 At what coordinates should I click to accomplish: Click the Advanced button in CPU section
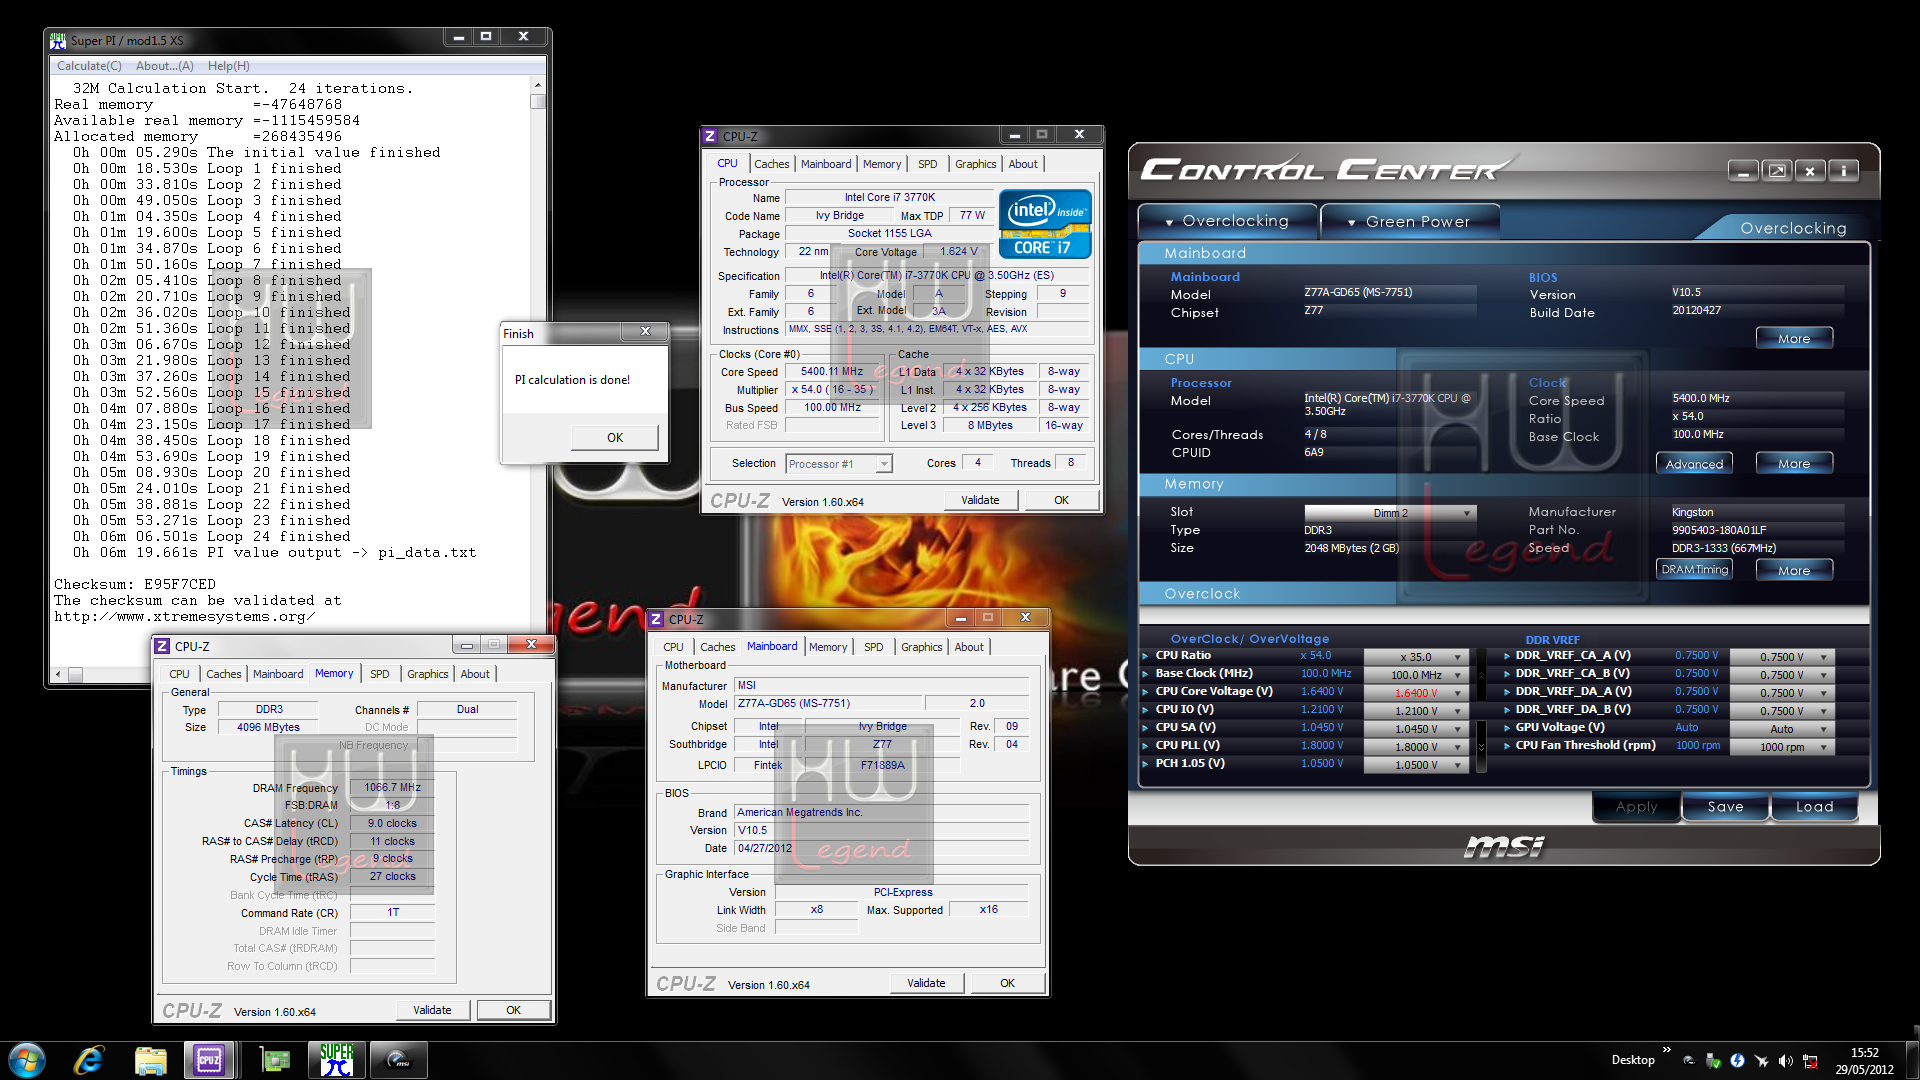[x=1694, y=464]
